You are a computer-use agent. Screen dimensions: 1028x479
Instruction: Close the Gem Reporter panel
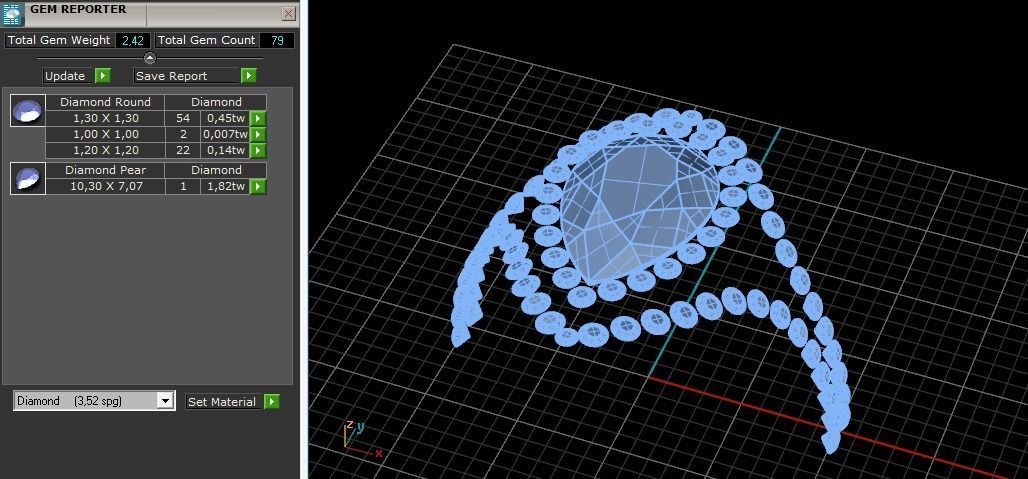pos(288,14)
